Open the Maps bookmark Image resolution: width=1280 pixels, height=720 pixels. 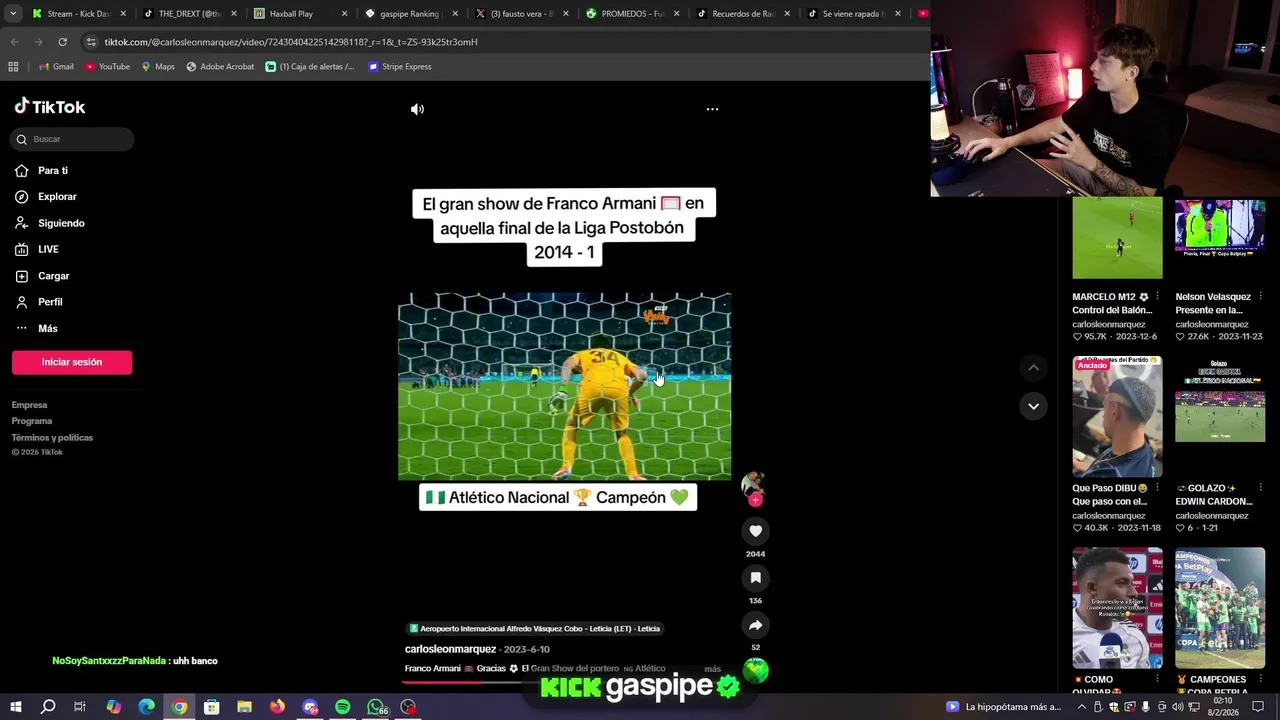[x=158, y=67]
